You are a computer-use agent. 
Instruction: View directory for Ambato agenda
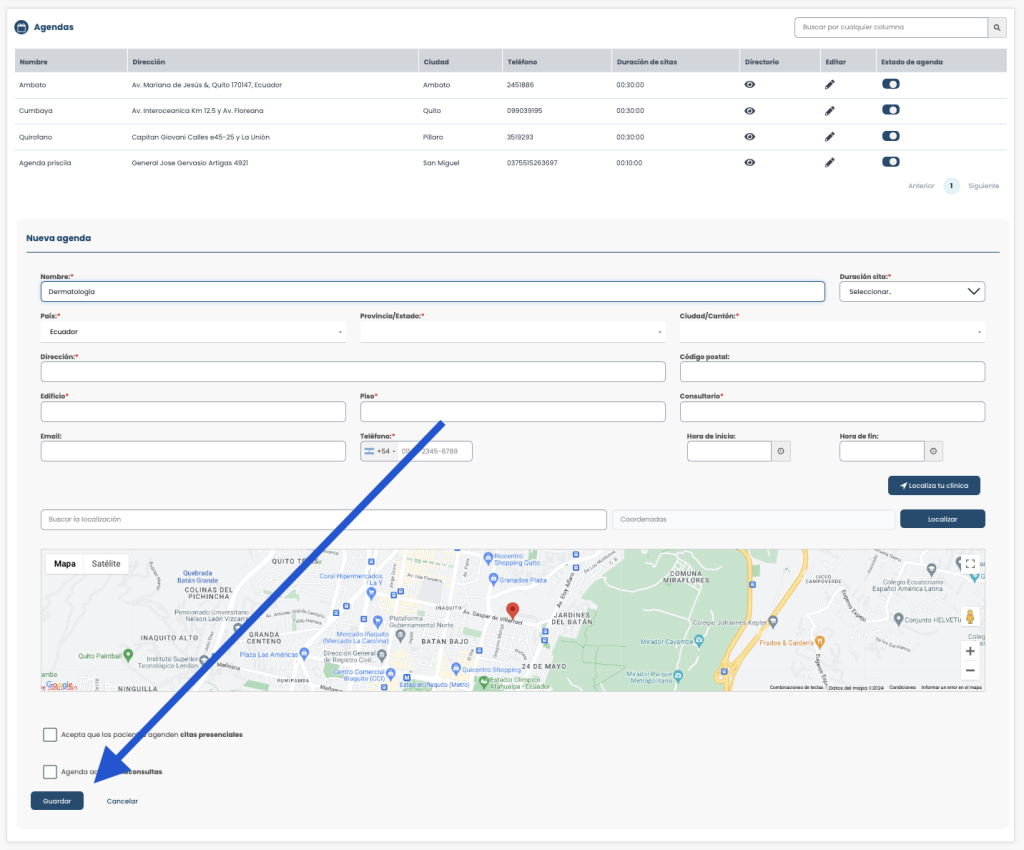[750, 85]
